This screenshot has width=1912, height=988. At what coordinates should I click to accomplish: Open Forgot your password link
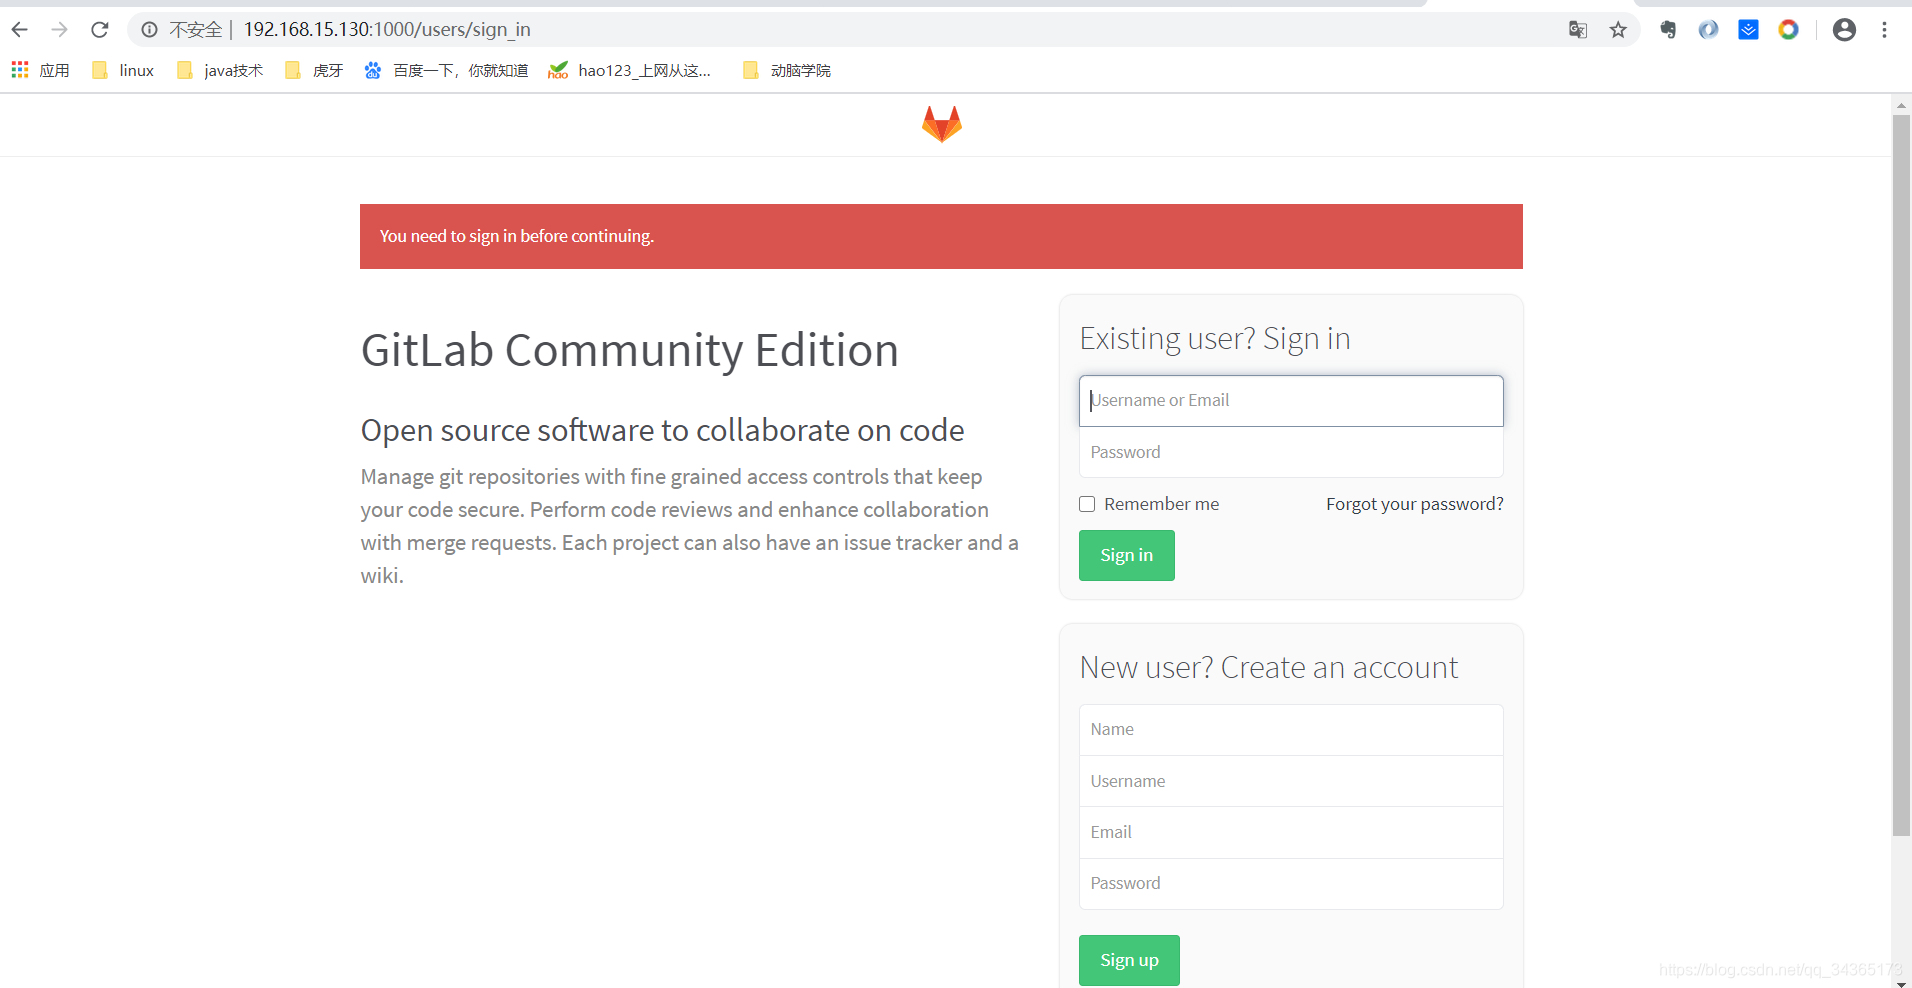pos(1414,504)
